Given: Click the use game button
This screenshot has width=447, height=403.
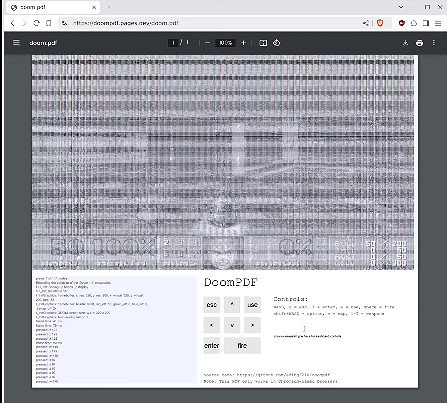Looking at the screenshot, I should pyautogui.click(x=252, y=305).
